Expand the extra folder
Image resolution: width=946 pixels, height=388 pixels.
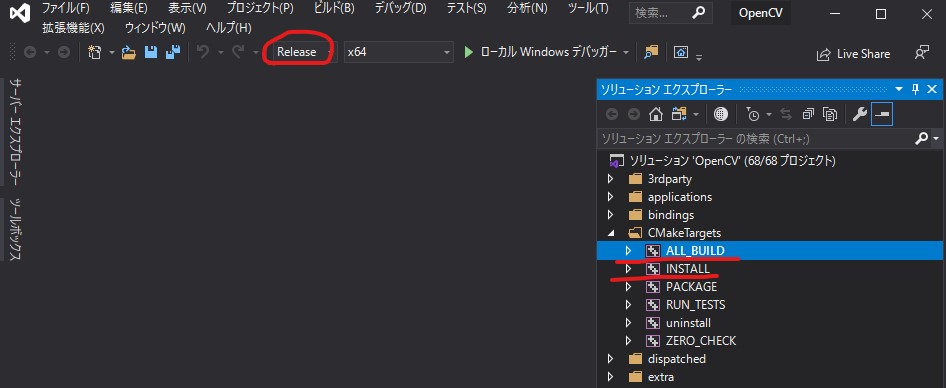(610, 377)
